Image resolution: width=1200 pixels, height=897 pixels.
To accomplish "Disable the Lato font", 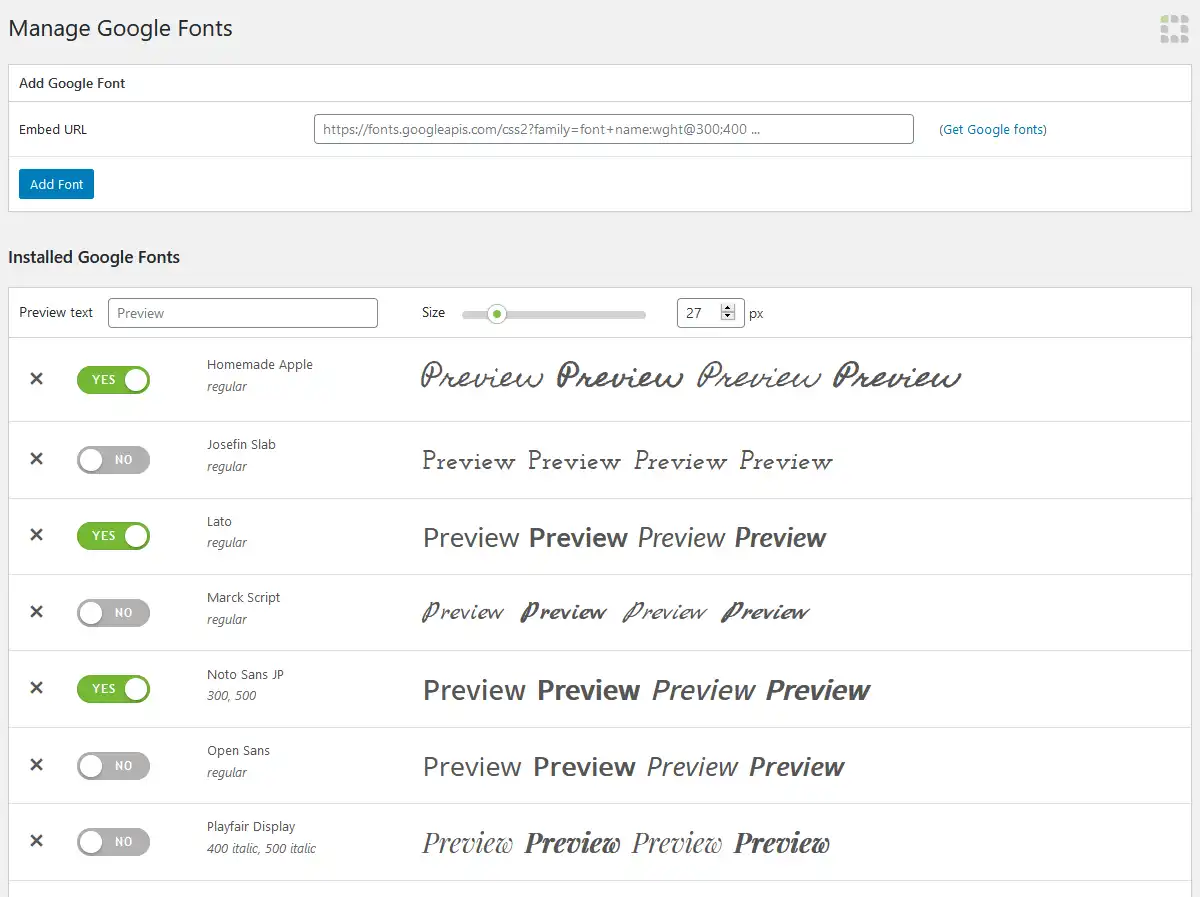I will (x=113, y=536).
